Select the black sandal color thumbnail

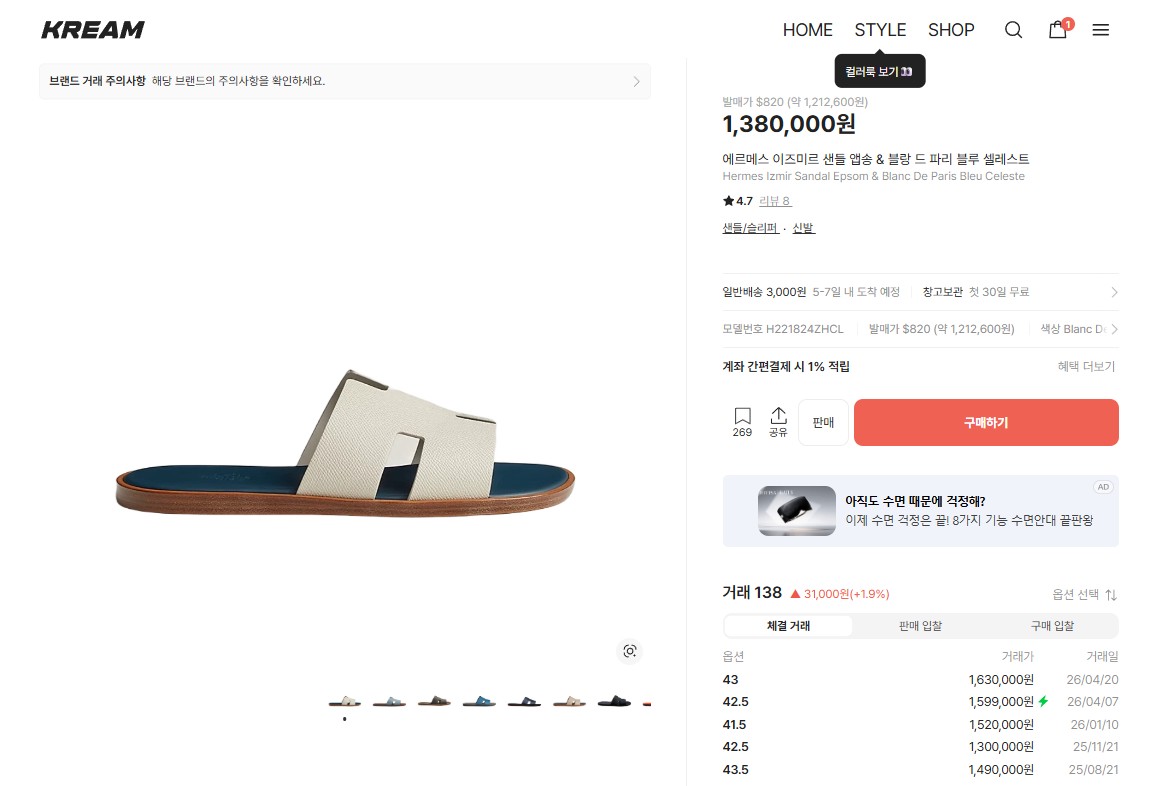coord(614,701)
